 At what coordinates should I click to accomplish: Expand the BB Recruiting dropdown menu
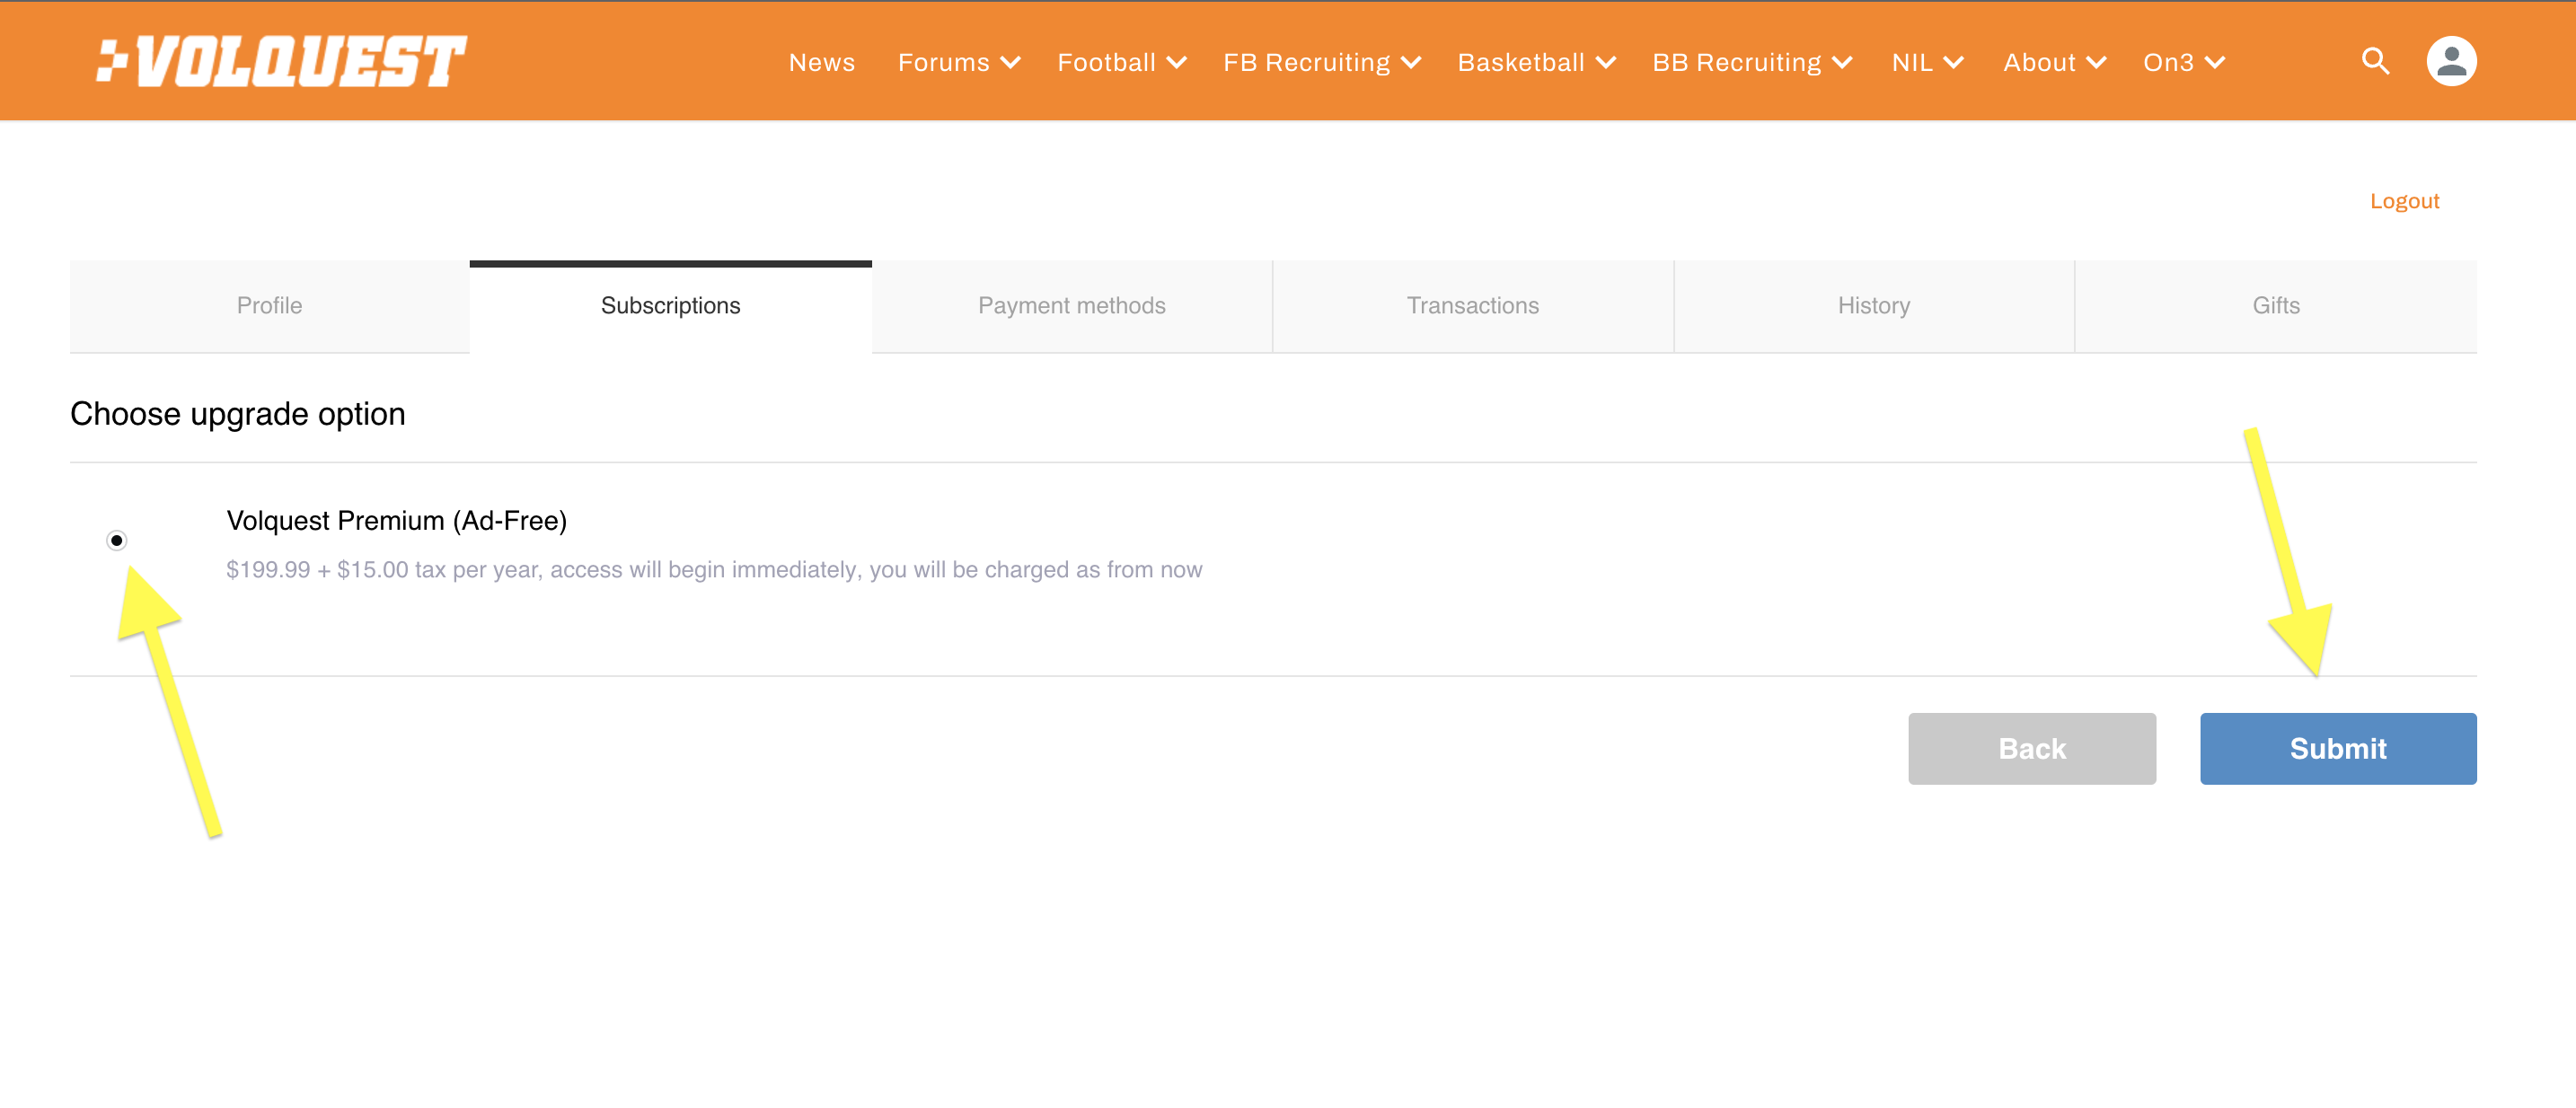(x=1752, y=62)
